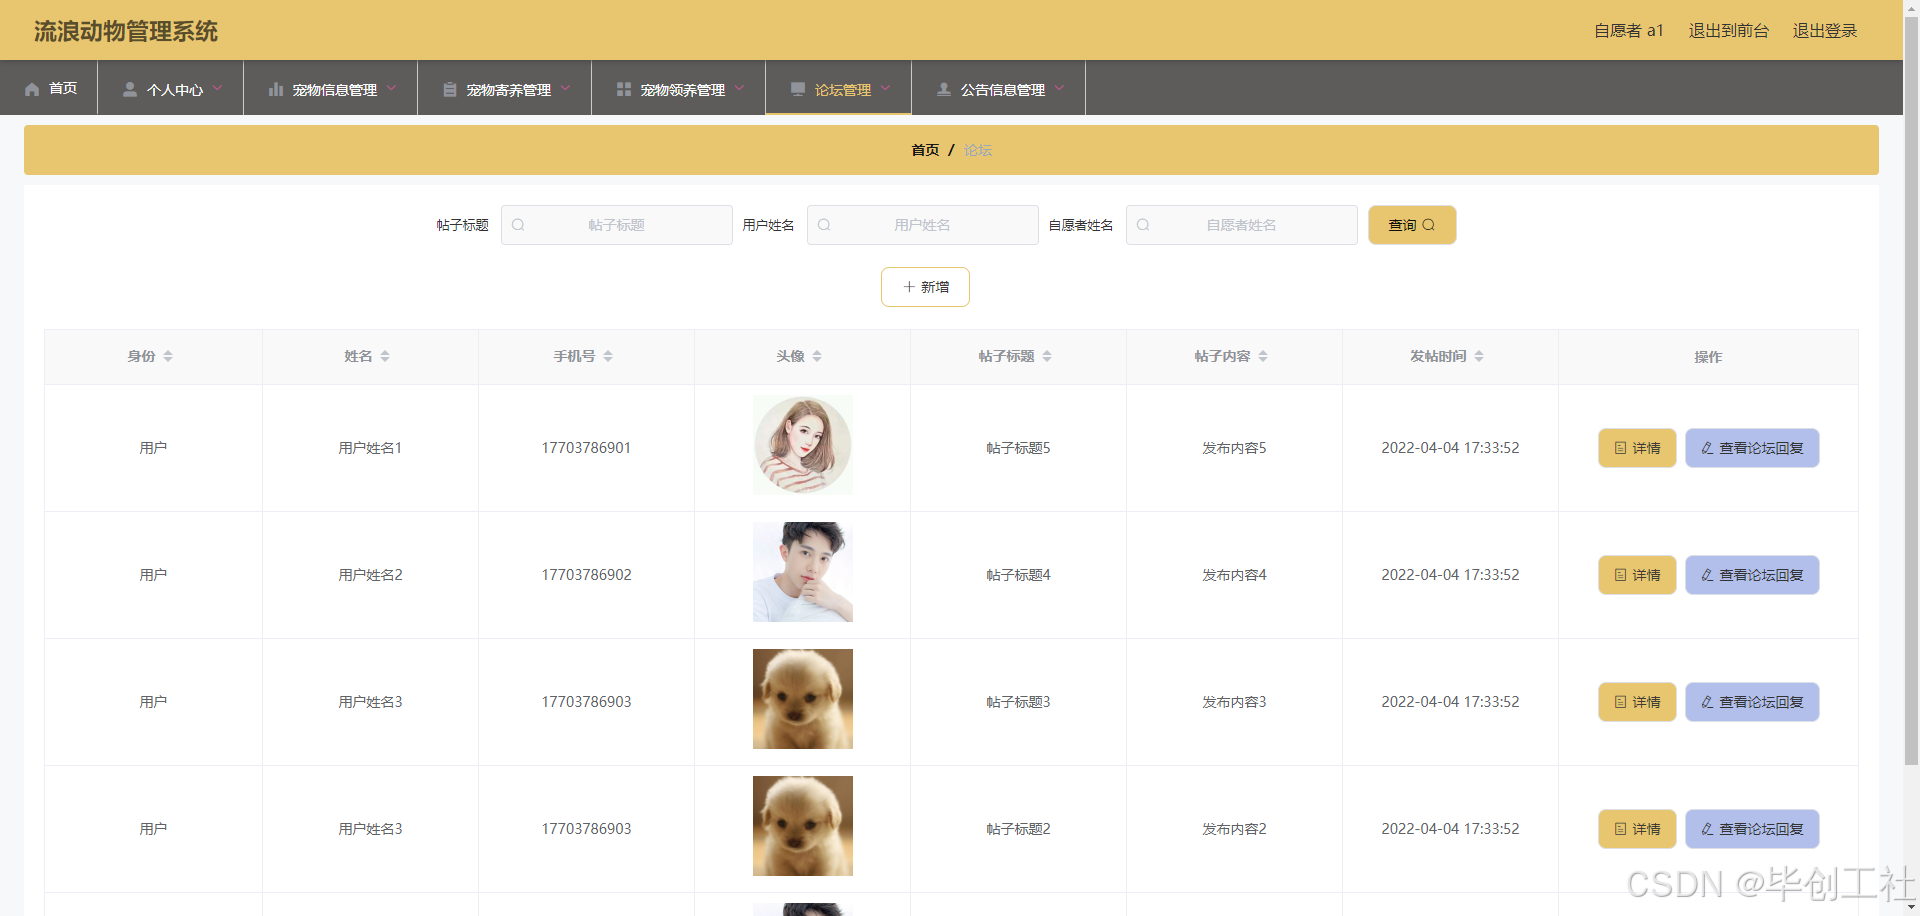Click 退出到前台 link in header
1920x916 pixels.
pos(1728,31)
